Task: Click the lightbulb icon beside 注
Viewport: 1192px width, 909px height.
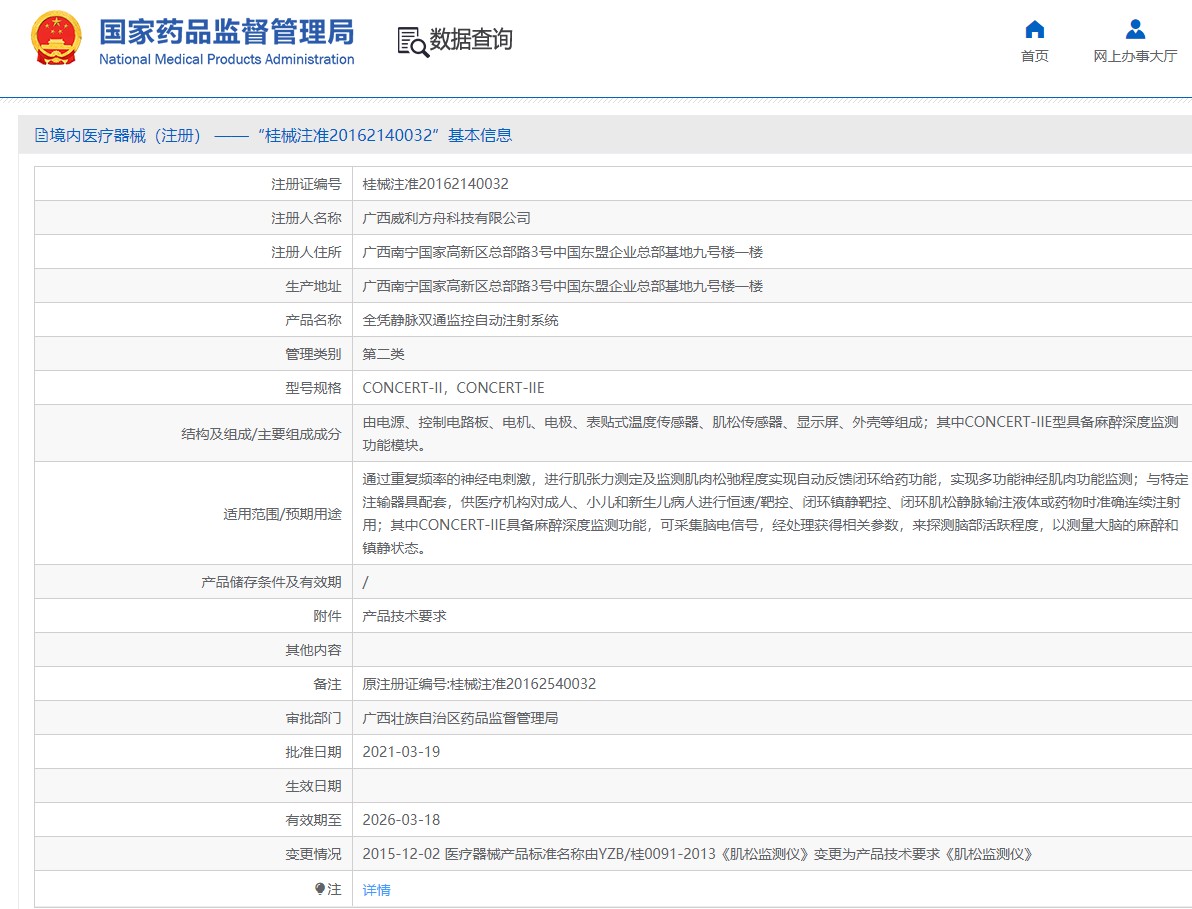Action: point(320,888)
